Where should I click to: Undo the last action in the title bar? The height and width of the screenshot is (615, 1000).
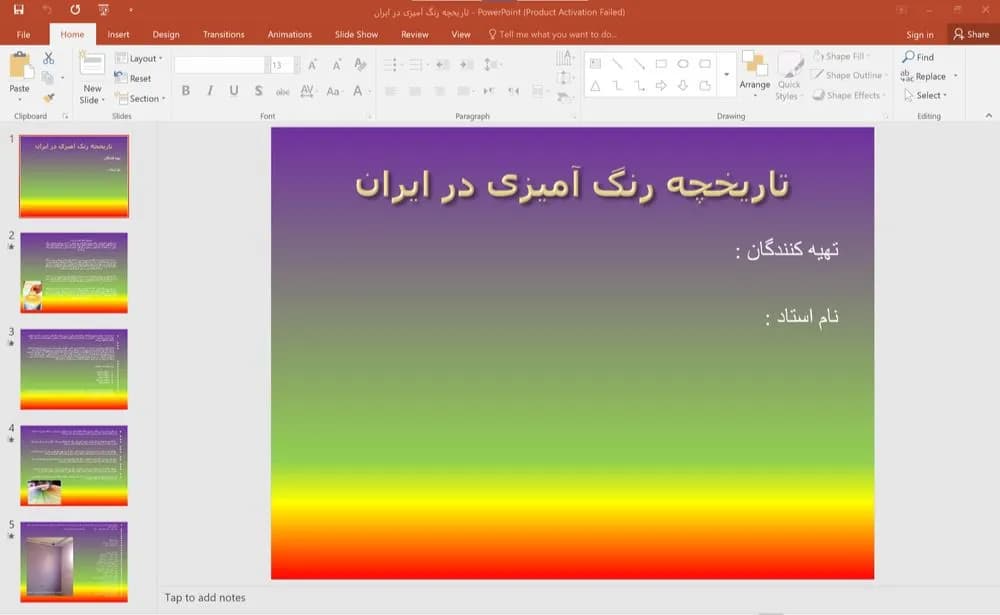[x=47, y=10]
